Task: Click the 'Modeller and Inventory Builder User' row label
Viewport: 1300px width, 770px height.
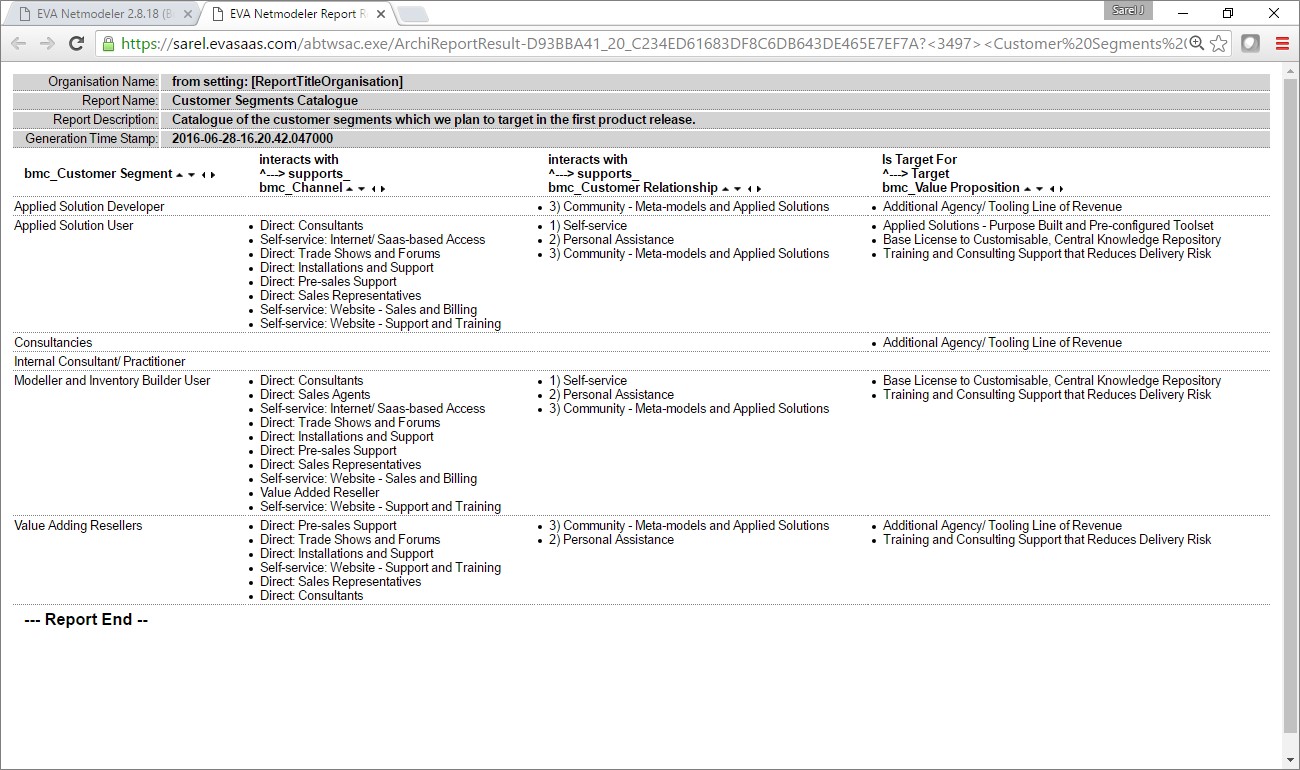Action: coord(112,381)
